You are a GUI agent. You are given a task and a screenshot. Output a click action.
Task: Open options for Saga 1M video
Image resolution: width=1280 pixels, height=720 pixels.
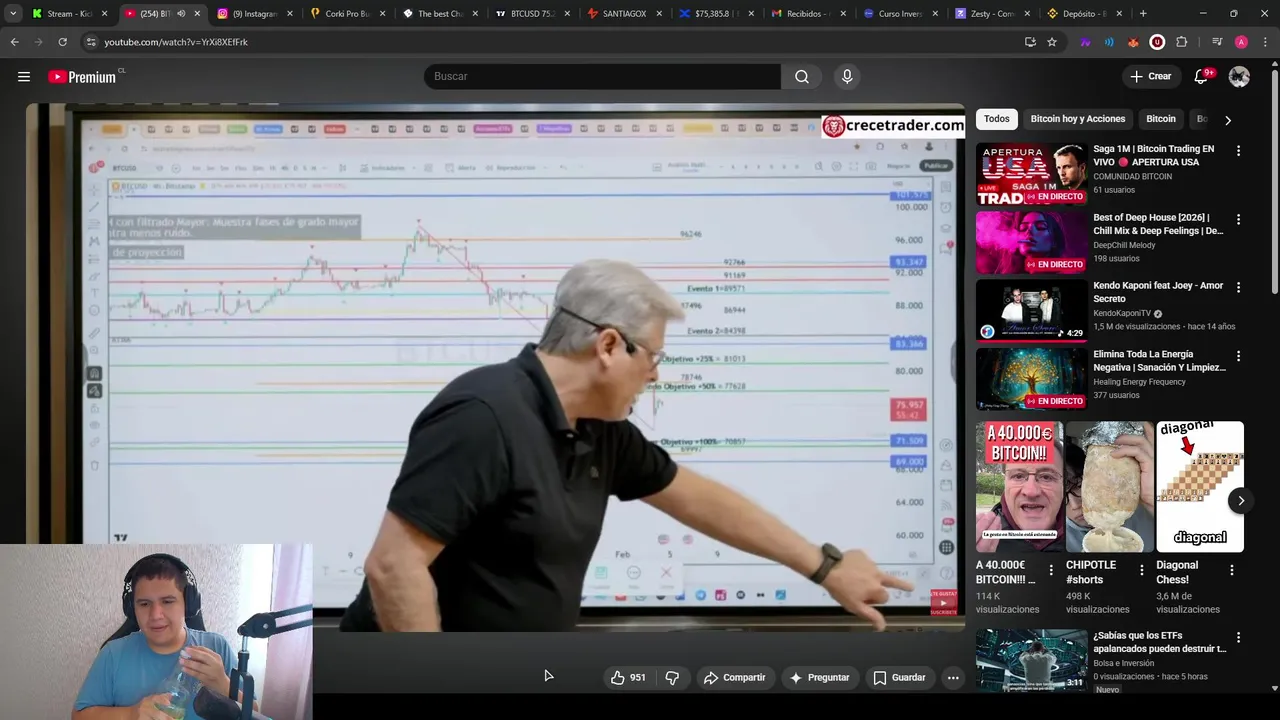1238,151
